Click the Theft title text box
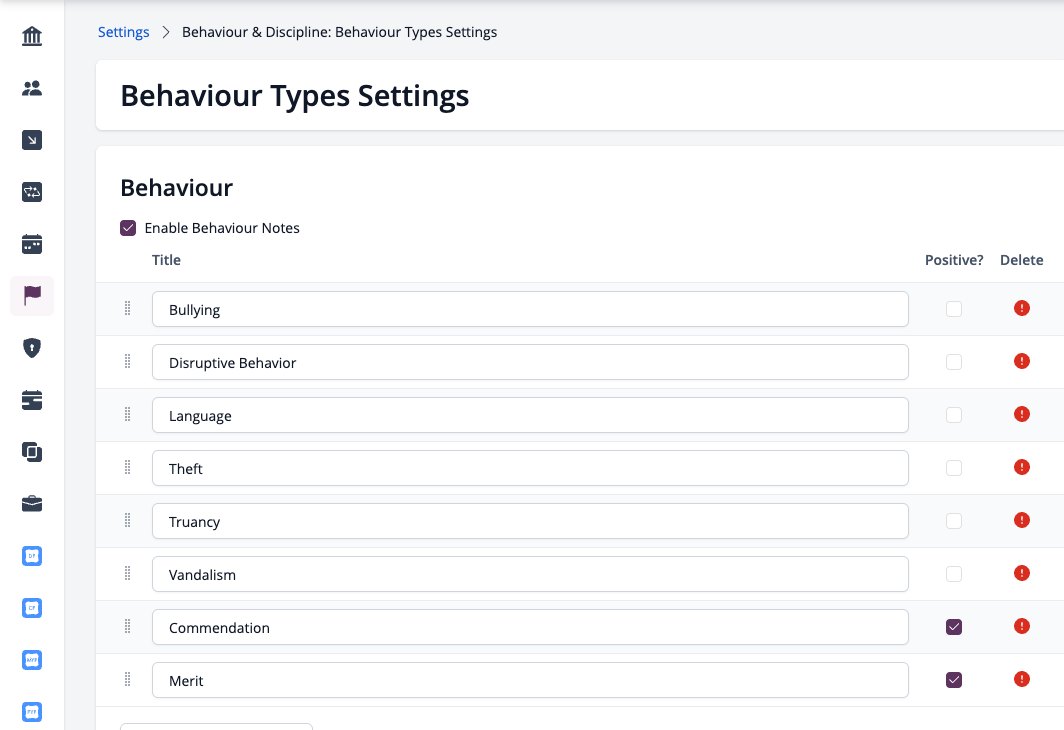The height and width of the screenshot is (730, 1064). point(530,468)
